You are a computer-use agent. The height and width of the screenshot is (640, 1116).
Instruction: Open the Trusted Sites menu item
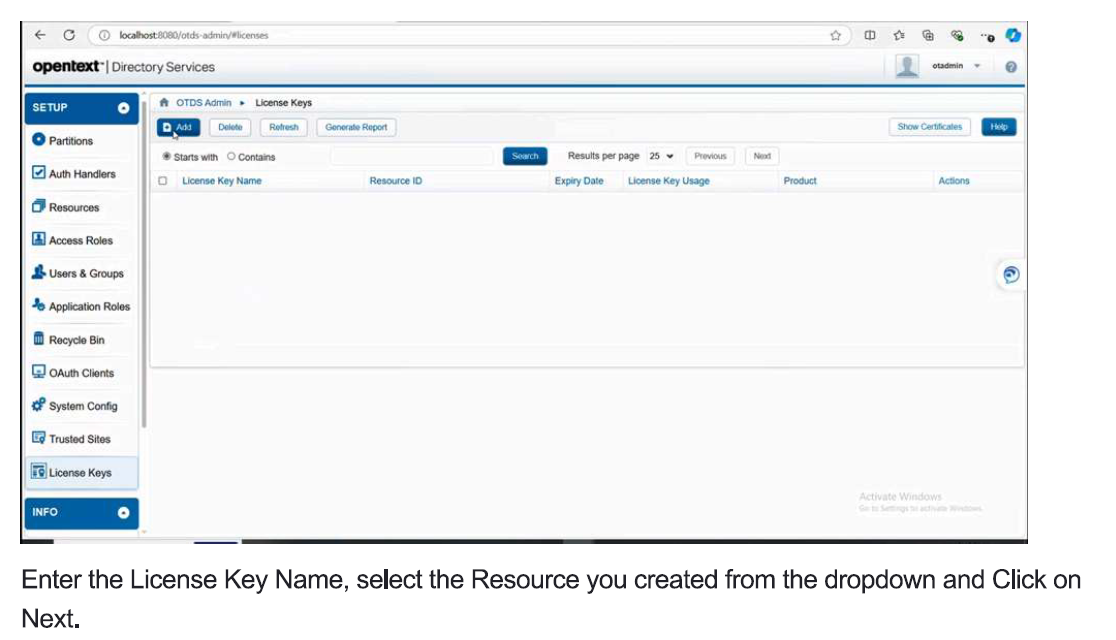[x=79, y=439]
